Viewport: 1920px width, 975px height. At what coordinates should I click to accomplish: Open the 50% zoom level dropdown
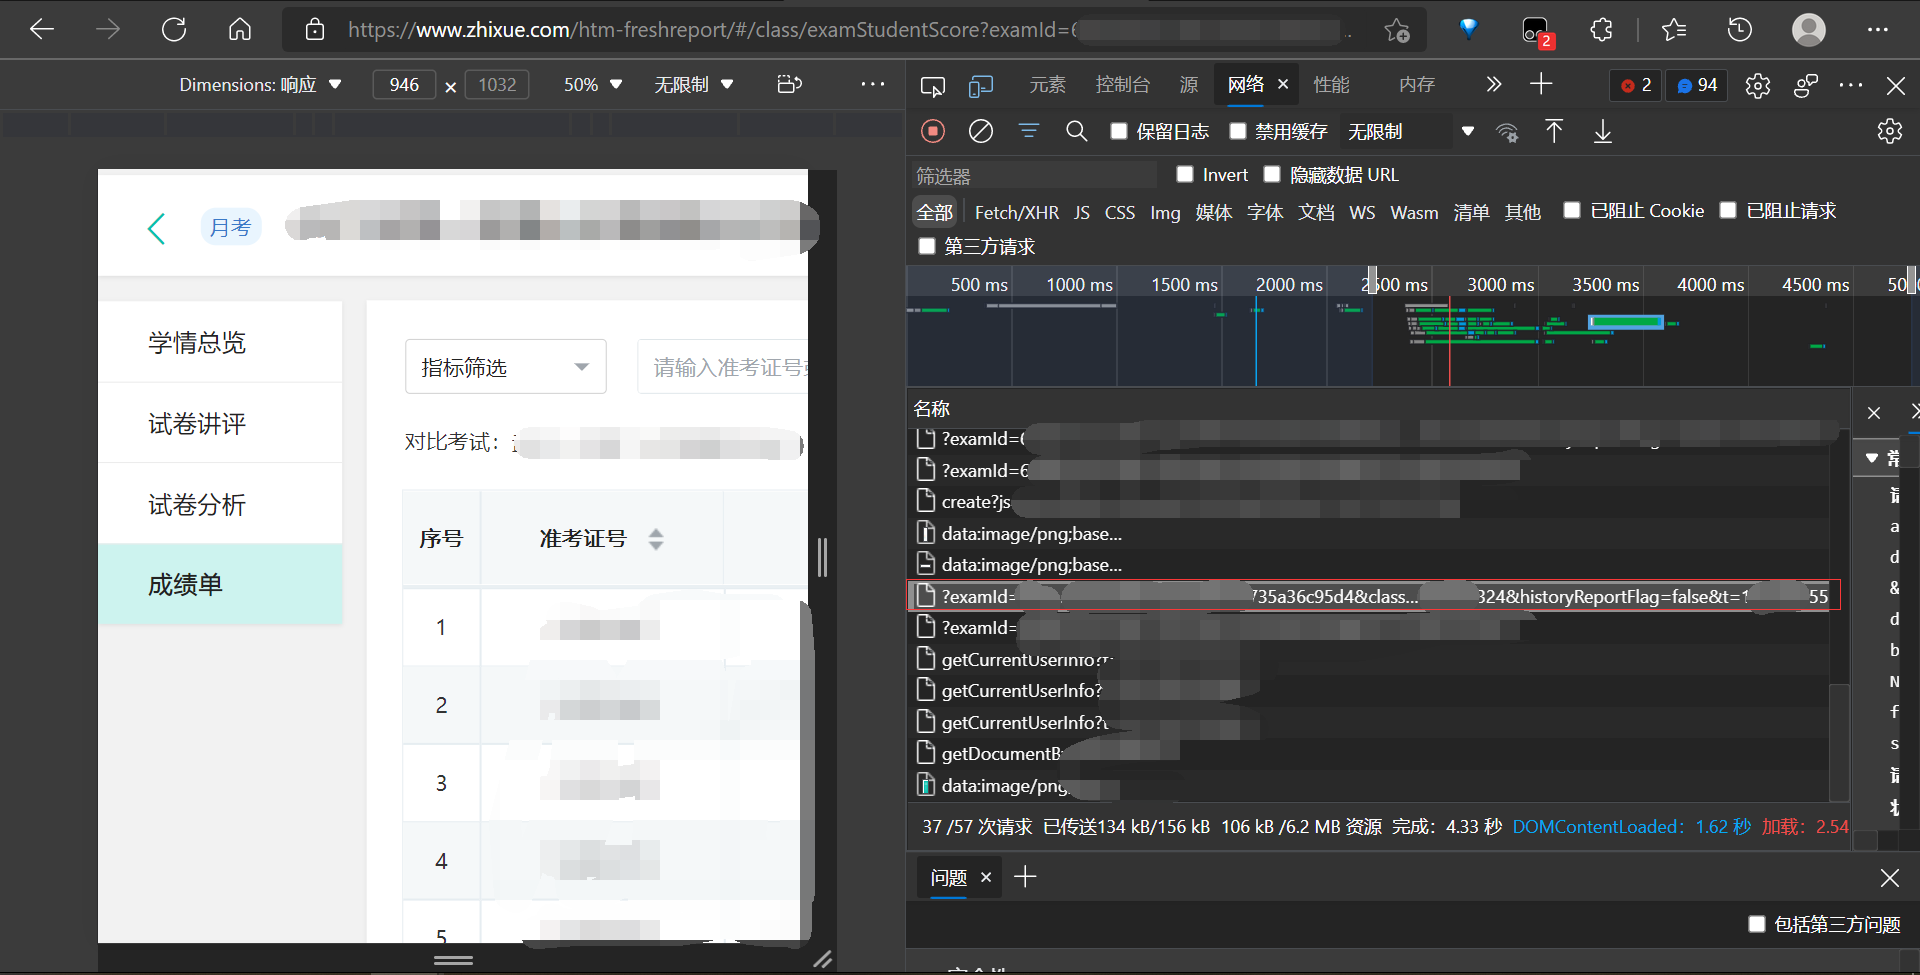[x=591, y=84]
